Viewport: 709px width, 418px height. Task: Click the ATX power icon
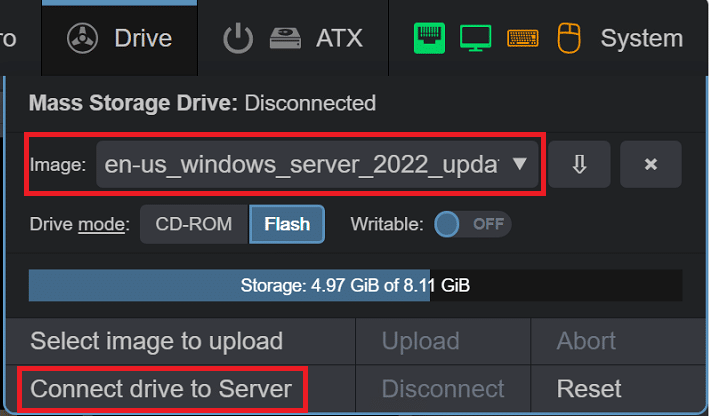(x=238, y=38)
